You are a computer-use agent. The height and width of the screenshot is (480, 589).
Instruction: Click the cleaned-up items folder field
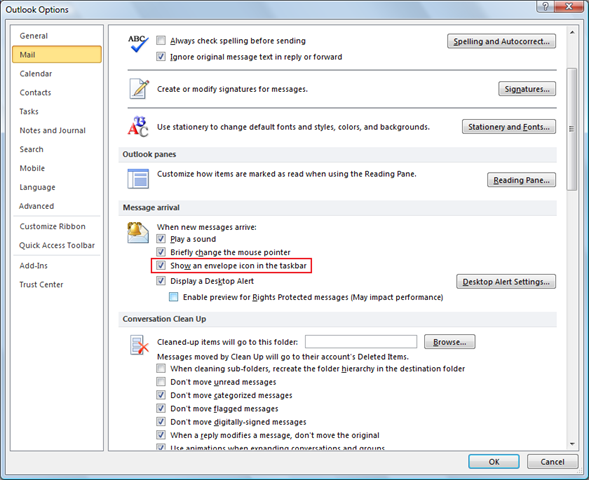(x=361, y=342)
